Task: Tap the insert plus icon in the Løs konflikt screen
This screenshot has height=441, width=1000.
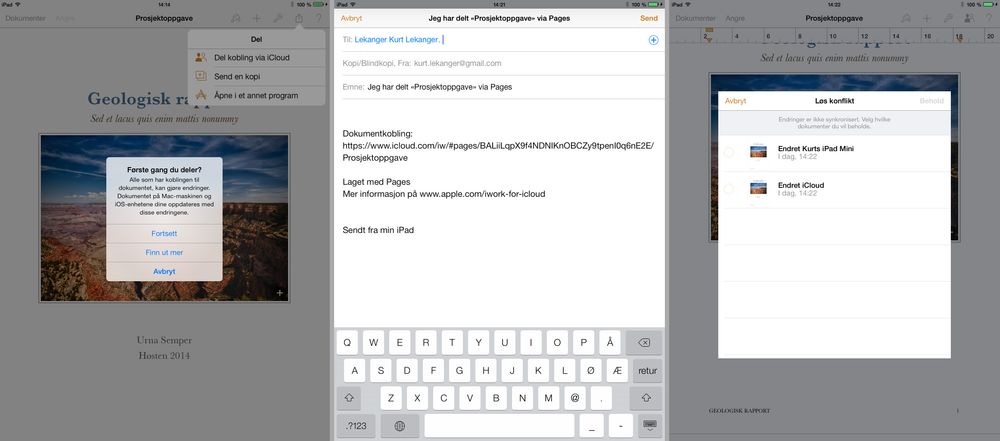Action: 927,19
